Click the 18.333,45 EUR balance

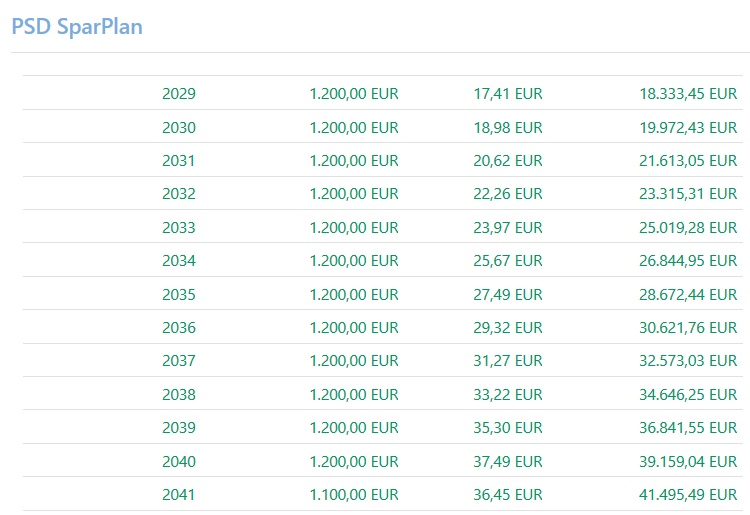pyautogui.click(x=688, y=94)
